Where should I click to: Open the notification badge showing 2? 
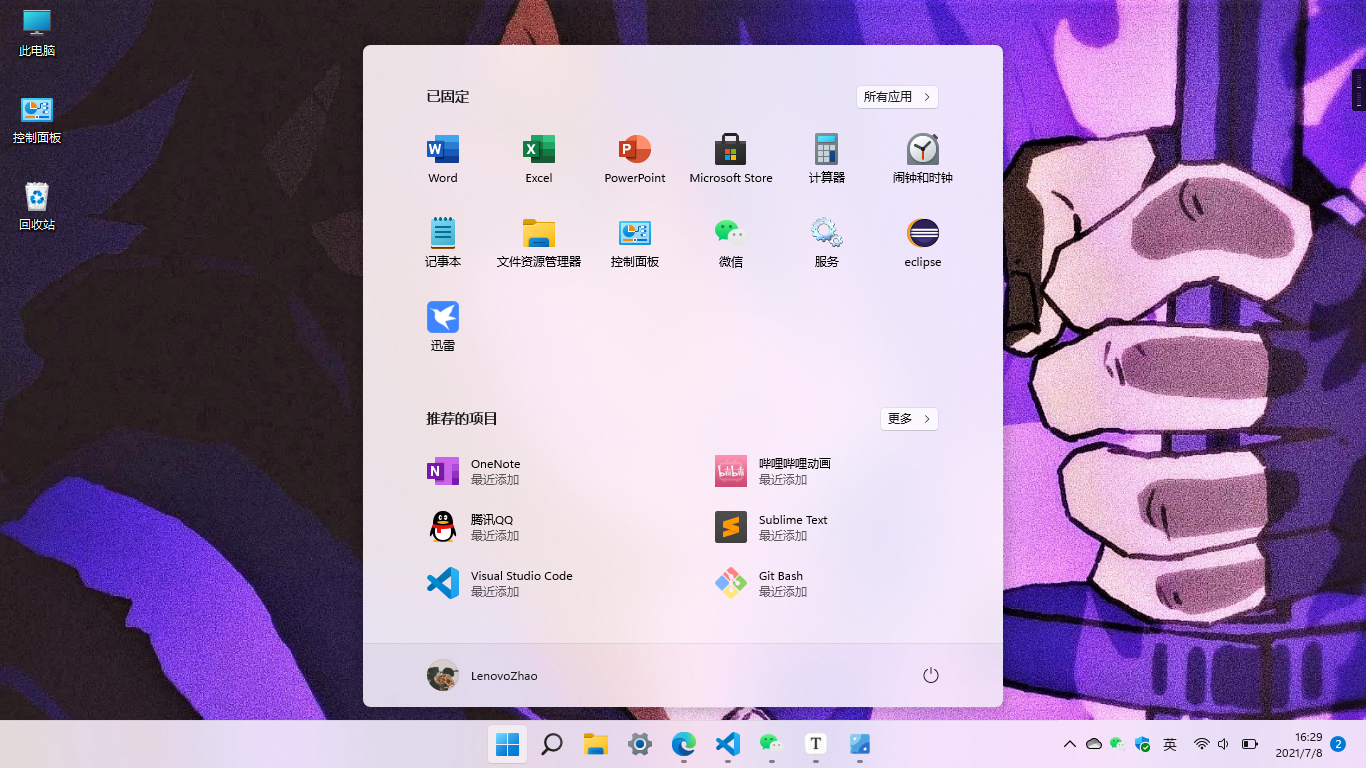tap(1338, 744)
